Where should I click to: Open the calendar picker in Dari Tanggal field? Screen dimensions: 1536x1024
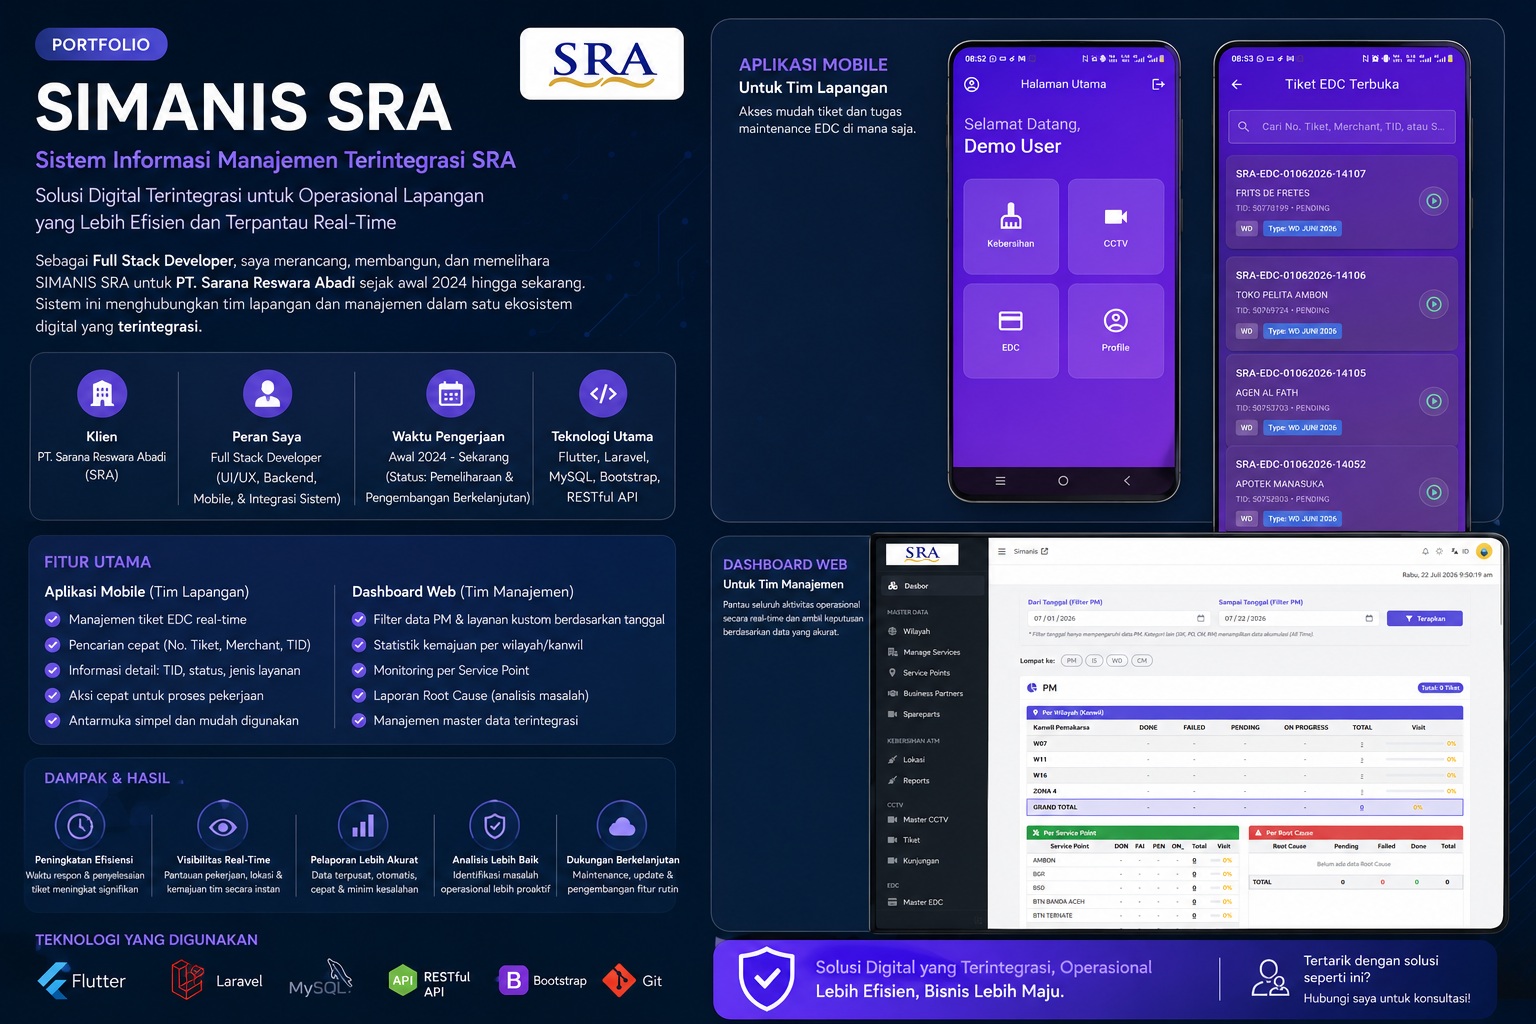(1201, 618)
